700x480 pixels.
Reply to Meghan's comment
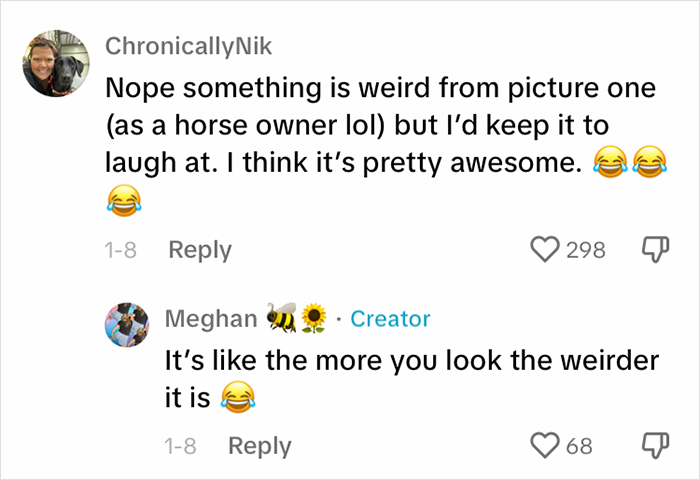click(x=259, y=446)
